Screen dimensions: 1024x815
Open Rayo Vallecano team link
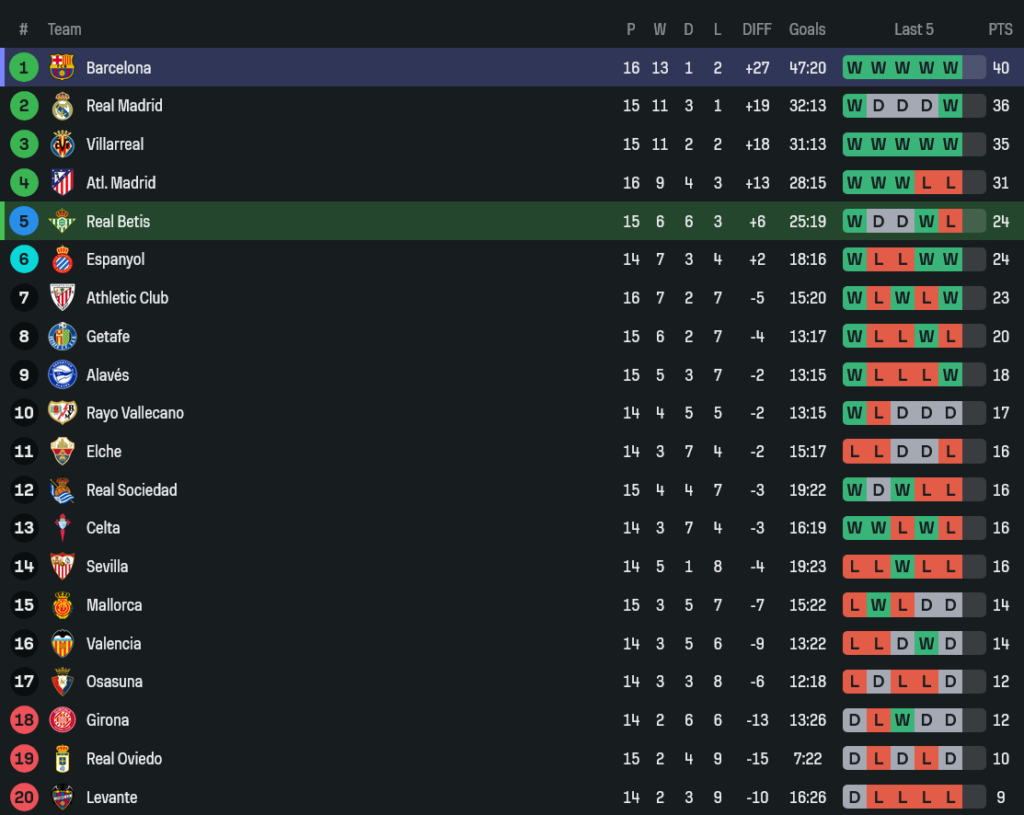[134, 413]
